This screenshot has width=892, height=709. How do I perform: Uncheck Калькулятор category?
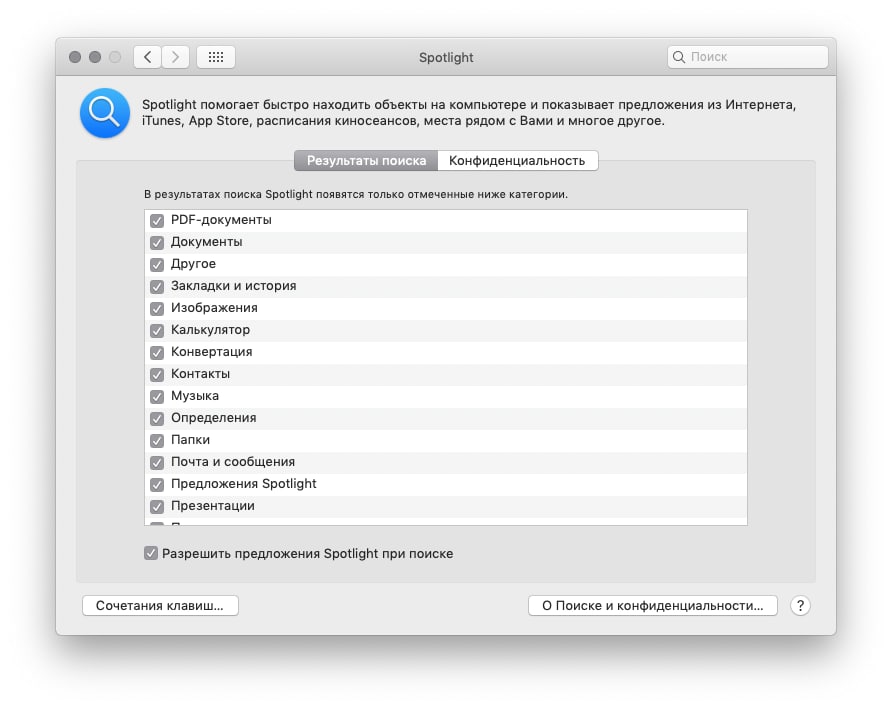pyautogui.click(x=157, y=331)
